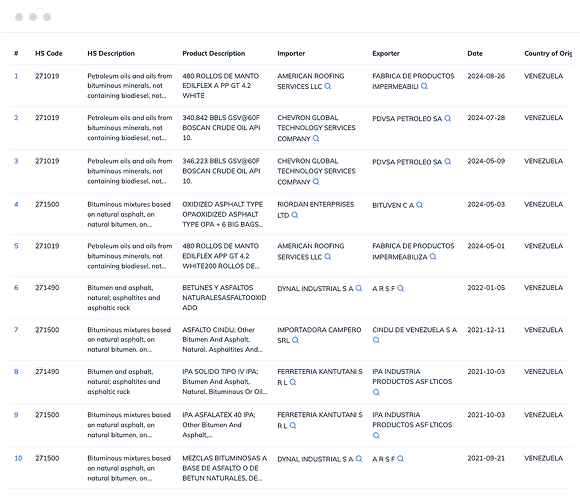
Task: Click HS code 271019 in row 1
Action: tap(47, 76)
